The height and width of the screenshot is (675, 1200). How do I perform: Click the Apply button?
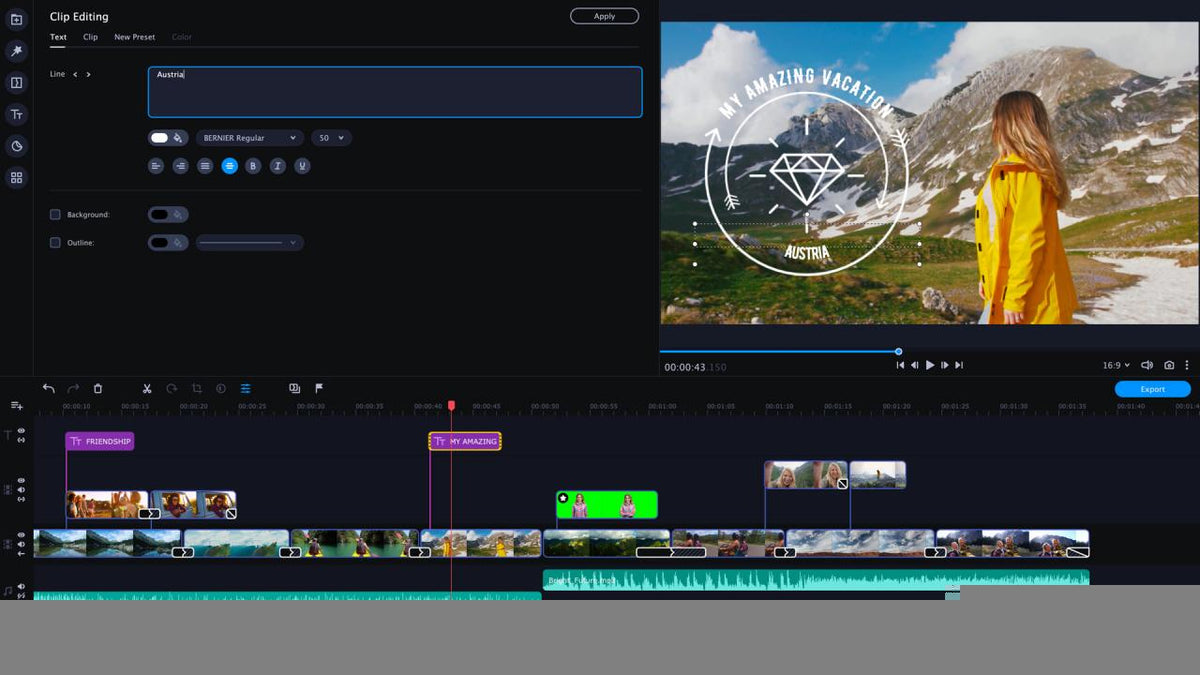[604, 16]
